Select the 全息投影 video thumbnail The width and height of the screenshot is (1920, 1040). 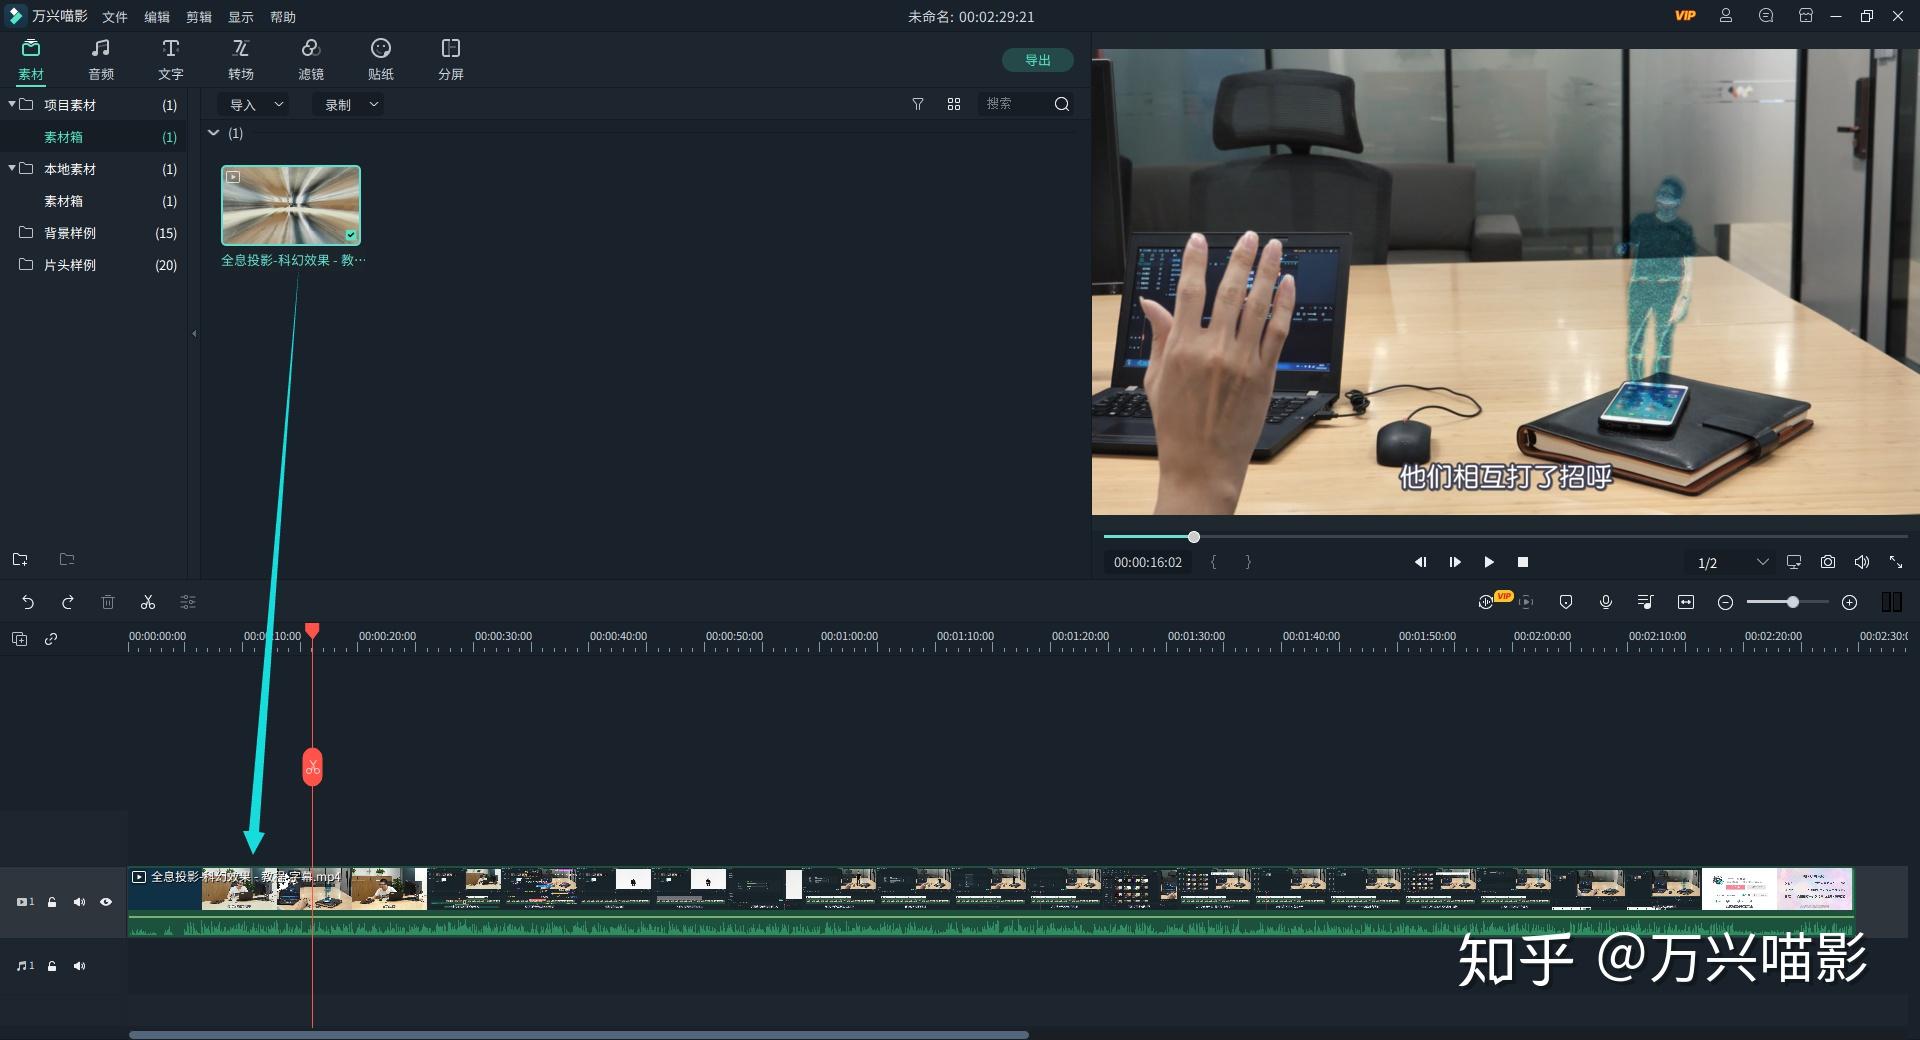point(291,205)
